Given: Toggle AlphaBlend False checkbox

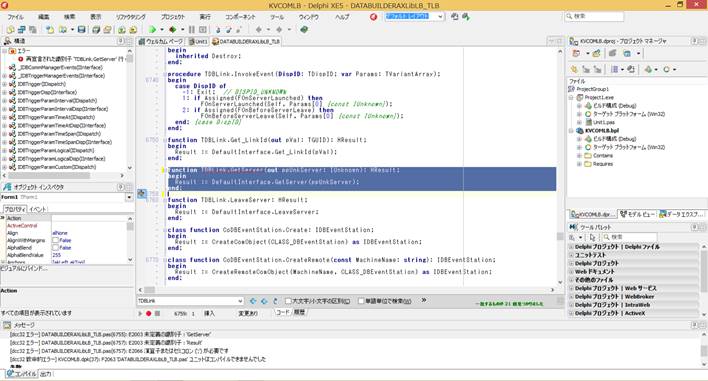Looking at the screenshot, I should [x=55, y=248].
